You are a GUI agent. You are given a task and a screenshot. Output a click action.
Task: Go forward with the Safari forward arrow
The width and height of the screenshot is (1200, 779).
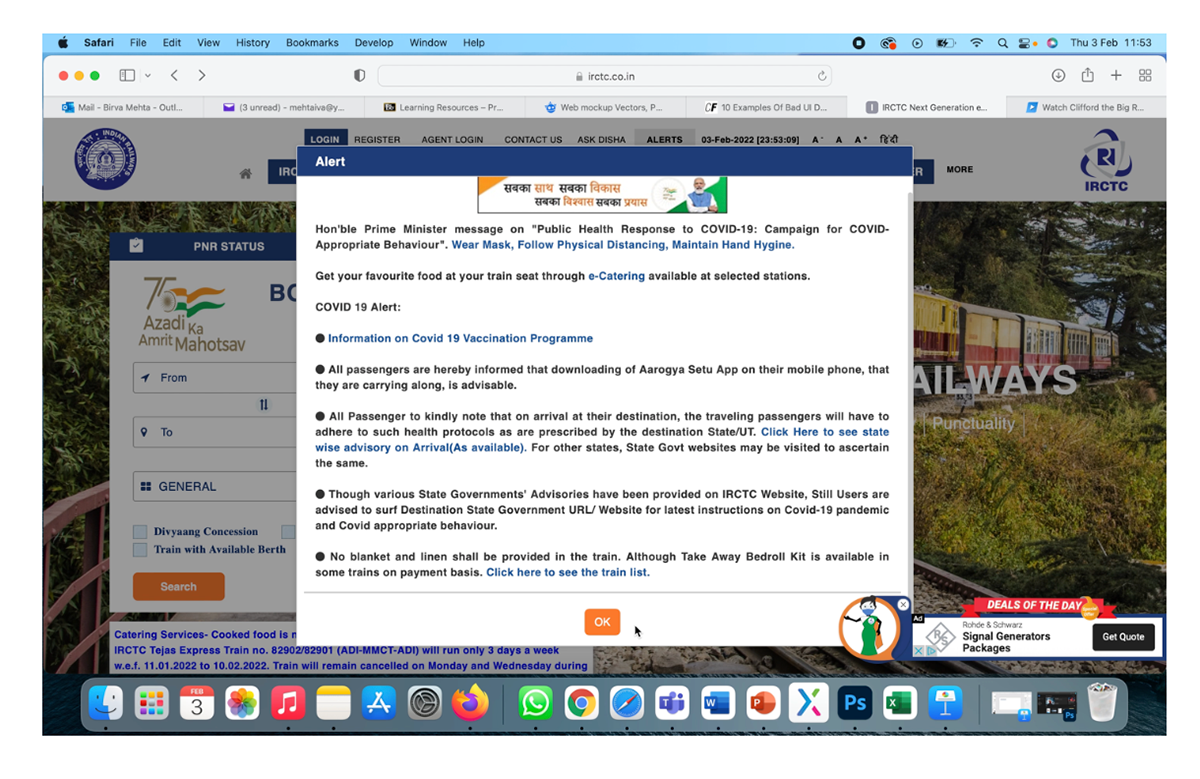click(202, 76)
